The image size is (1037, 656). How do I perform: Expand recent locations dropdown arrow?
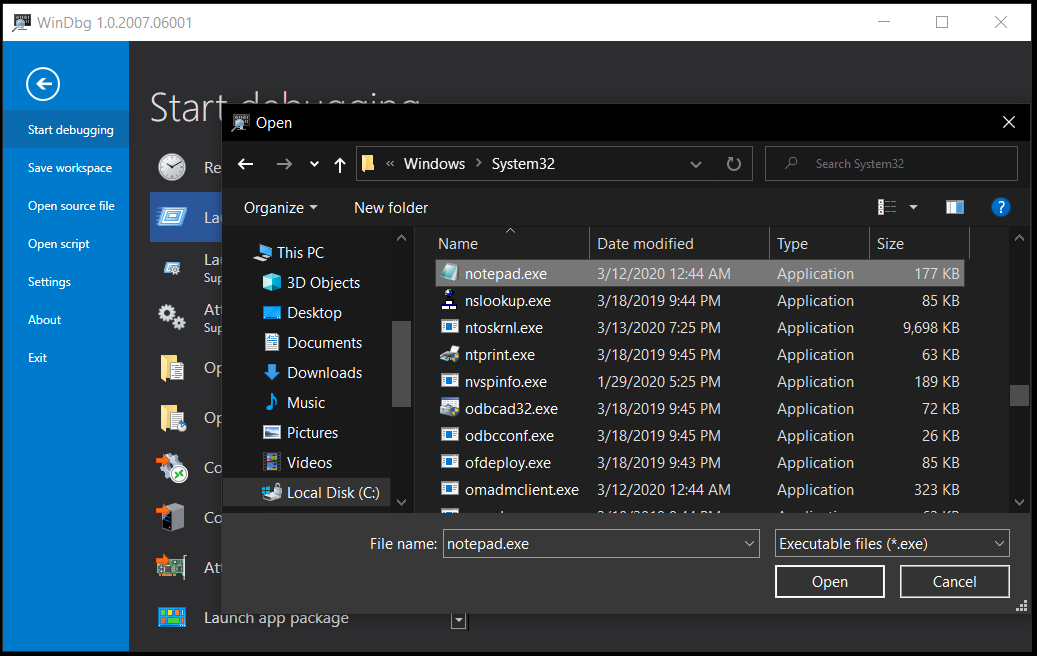[314, 164]
